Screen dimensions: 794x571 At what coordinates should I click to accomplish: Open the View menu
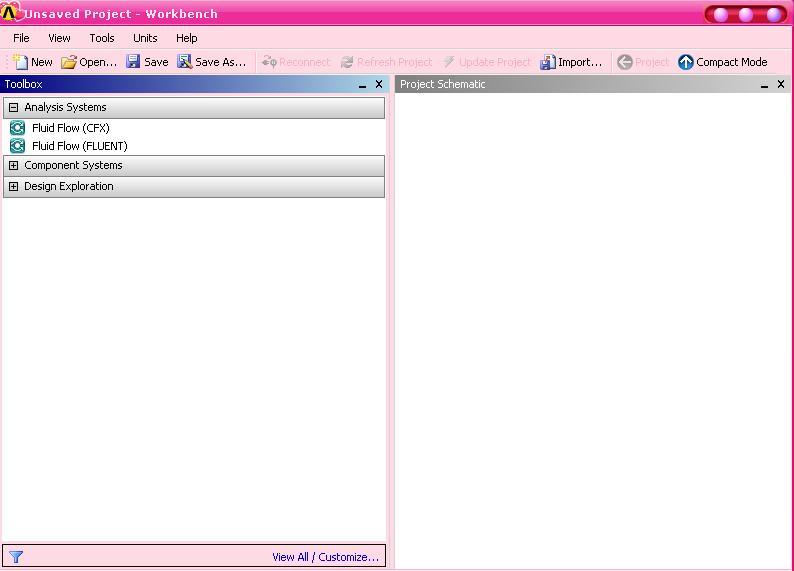tap(59, 38)
